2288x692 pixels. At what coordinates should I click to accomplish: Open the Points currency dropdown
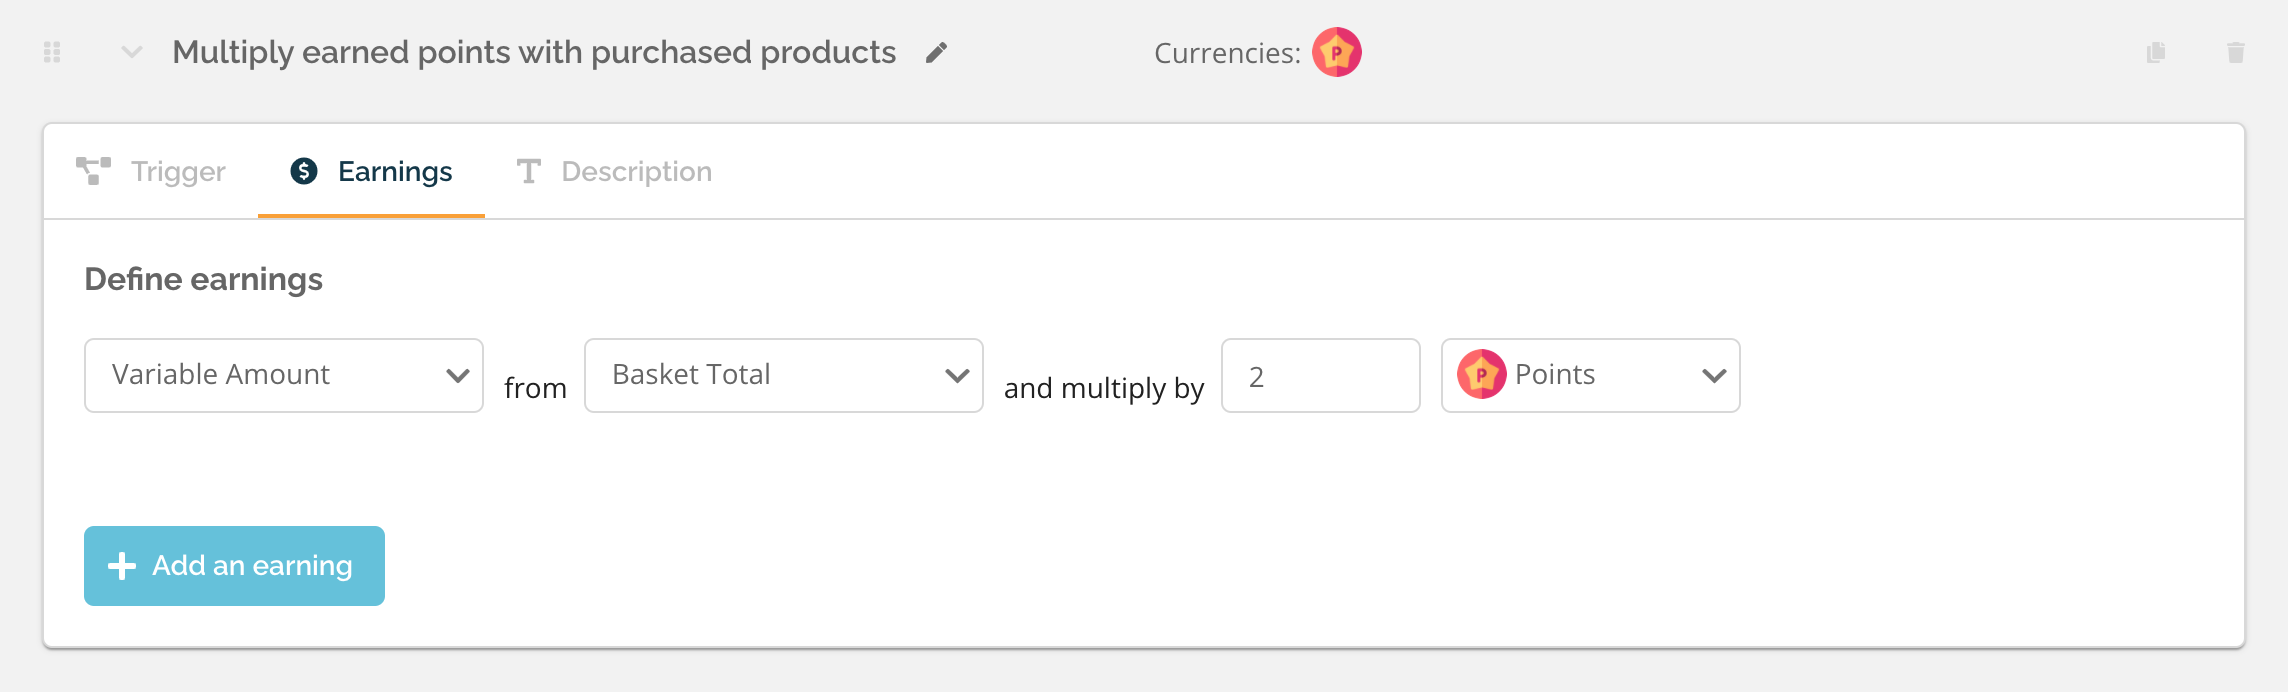pyautogui.click(x=1591, y=375)
